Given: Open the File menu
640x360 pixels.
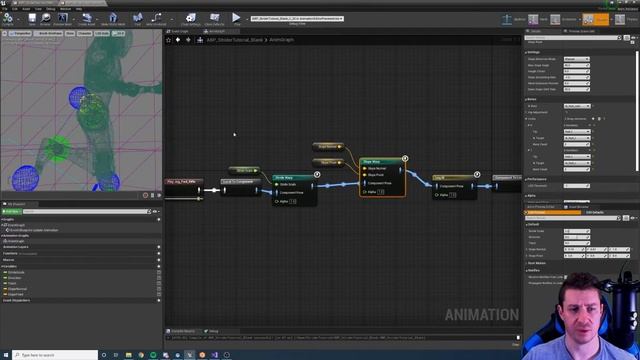Looking at the screenshot, I should point(4,9).
